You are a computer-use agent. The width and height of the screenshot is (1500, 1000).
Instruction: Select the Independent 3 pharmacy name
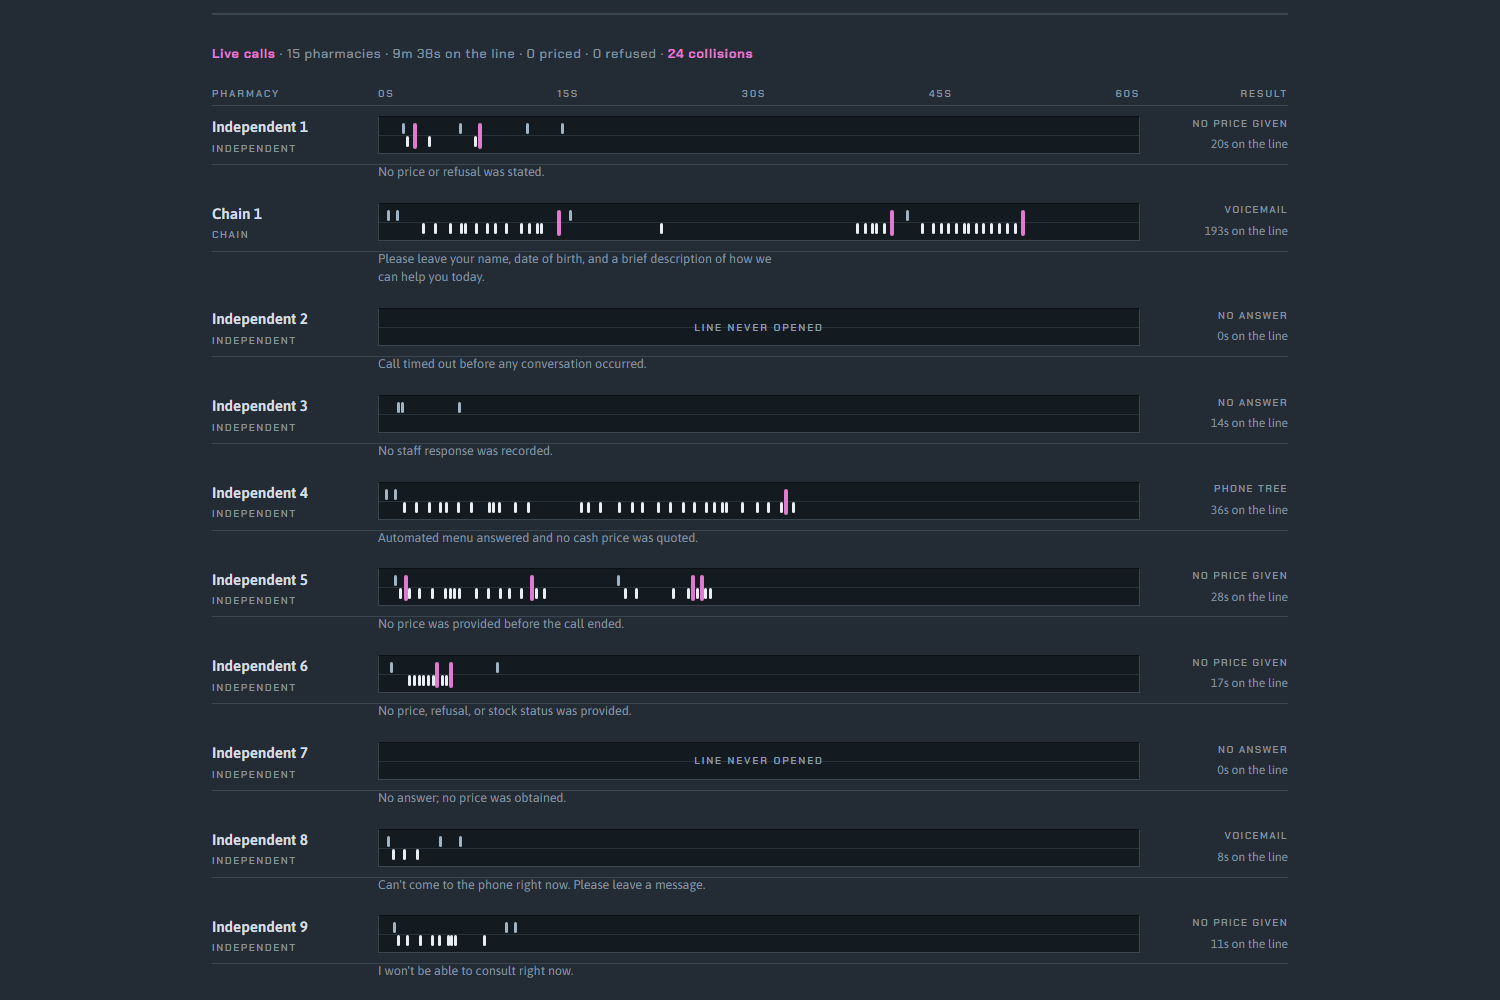(260, 406)
